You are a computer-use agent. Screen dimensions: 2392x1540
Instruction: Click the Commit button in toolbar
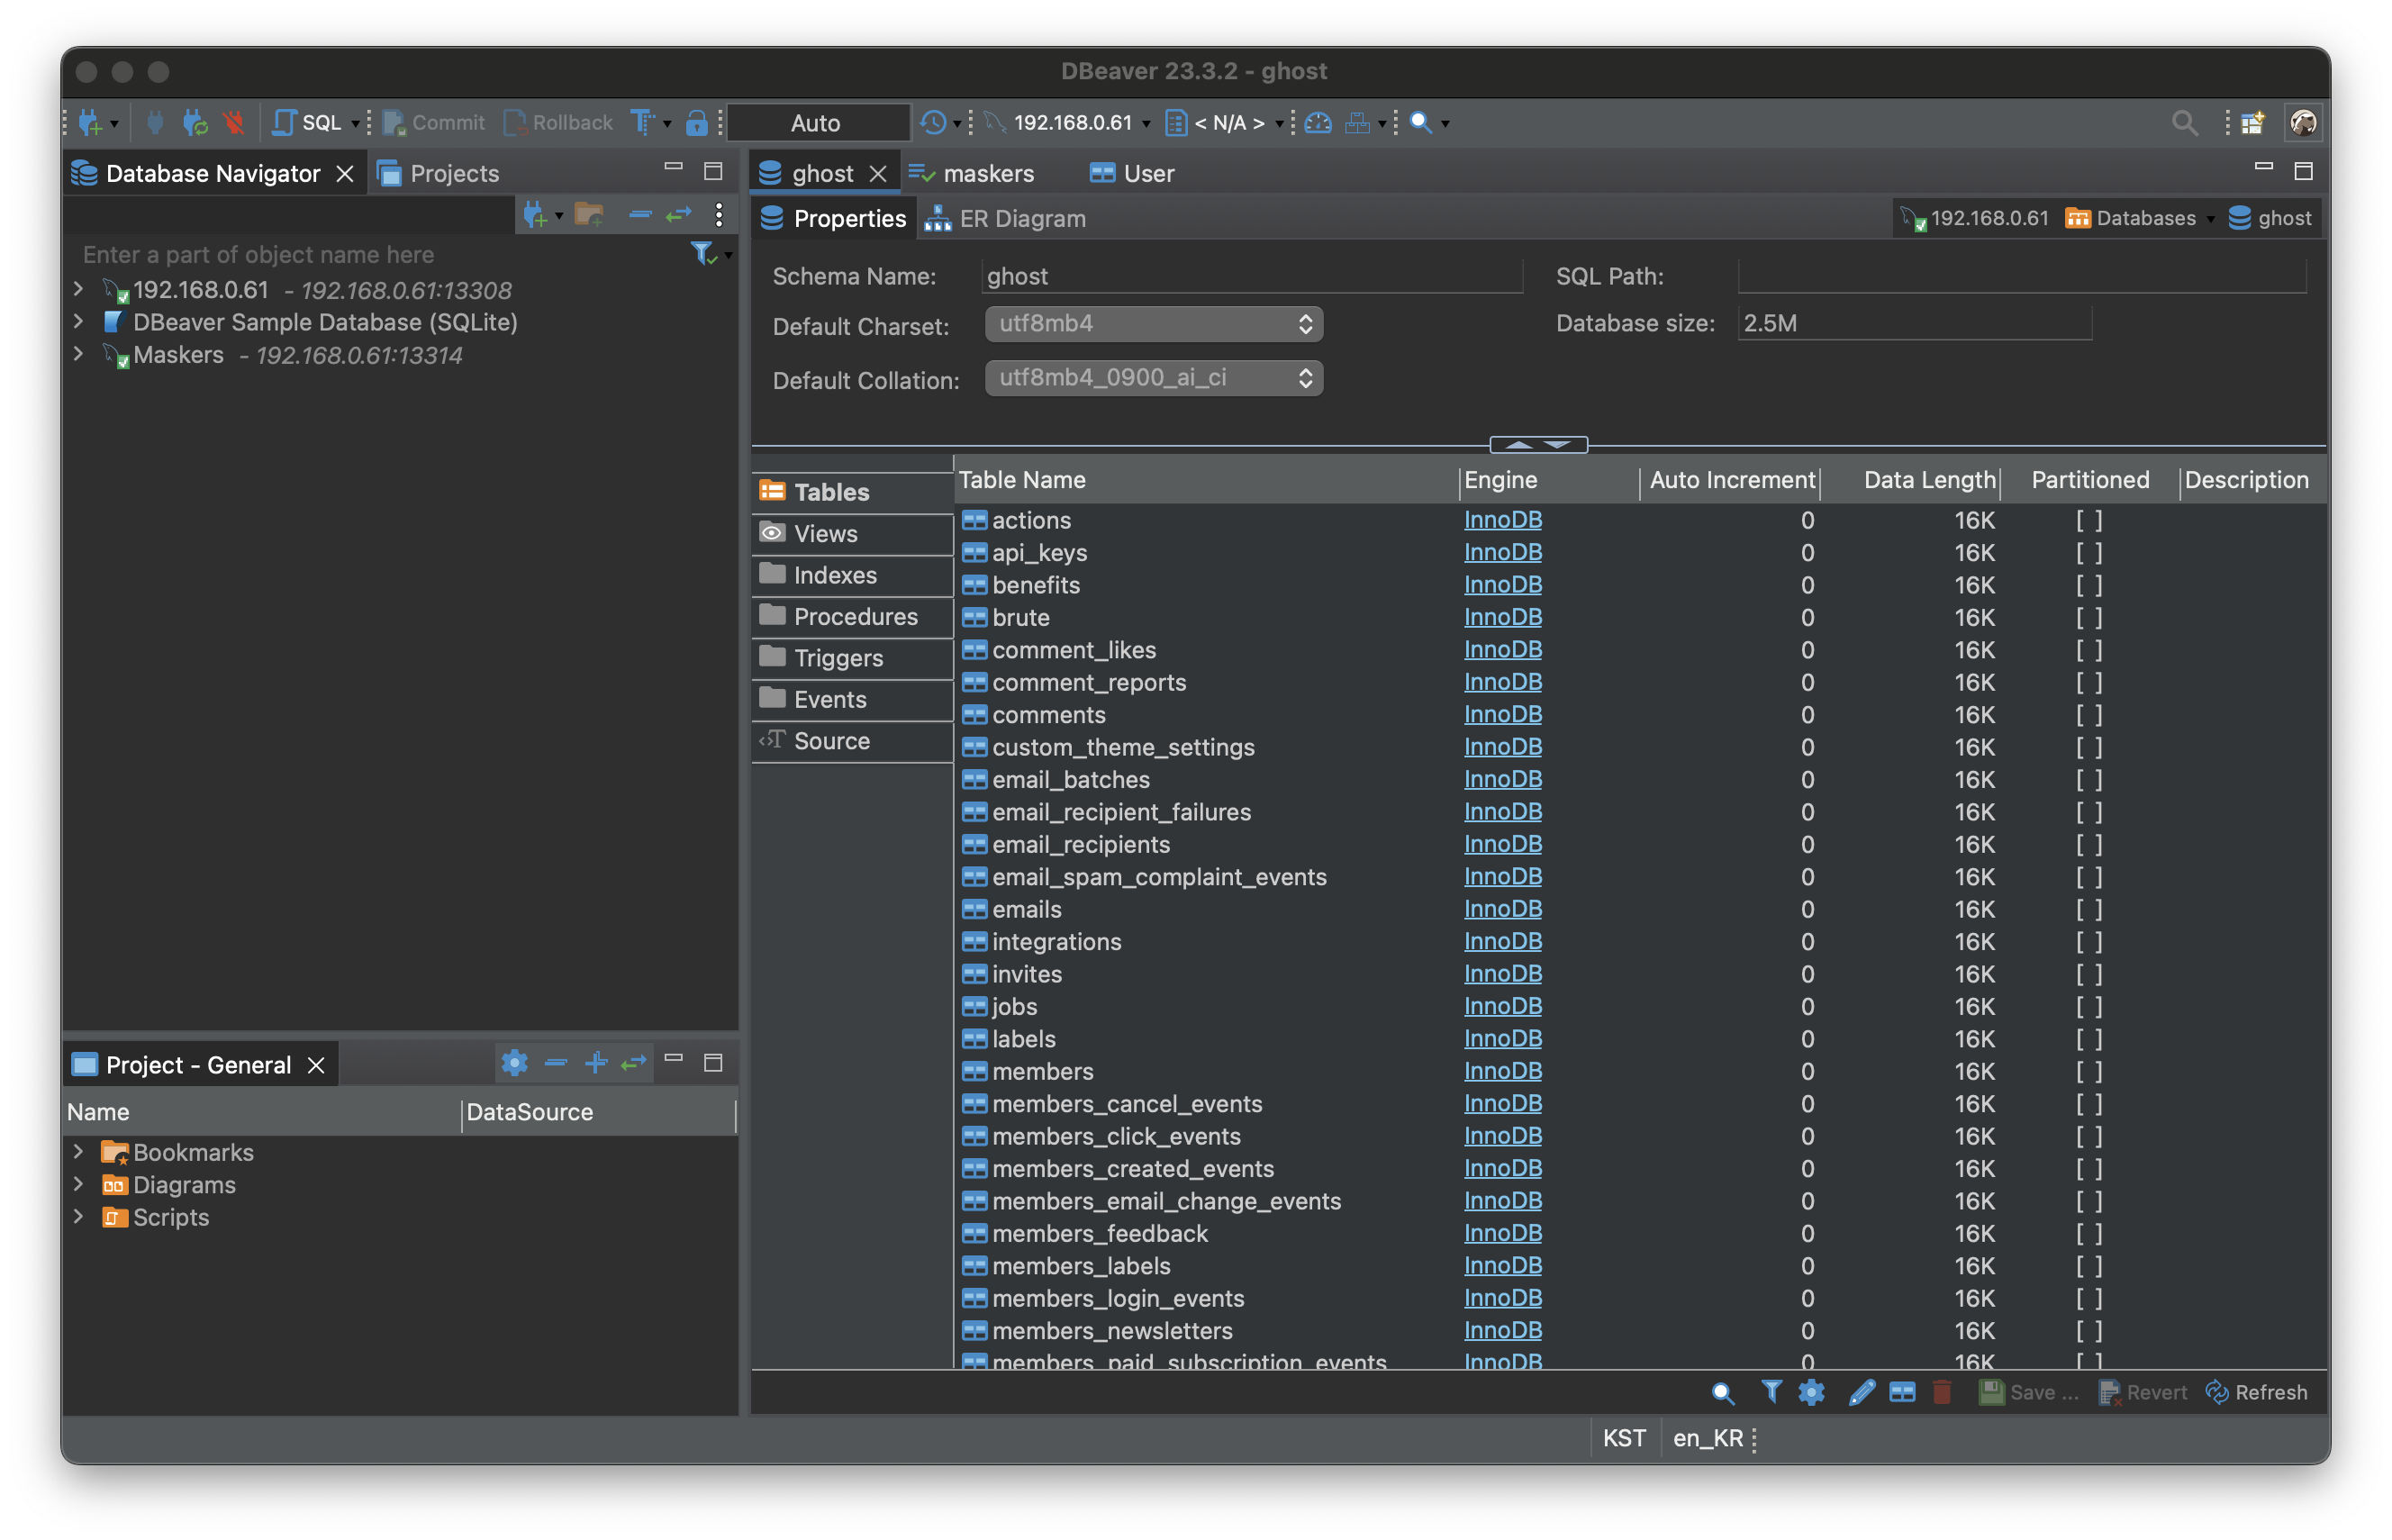click(434, 123)
